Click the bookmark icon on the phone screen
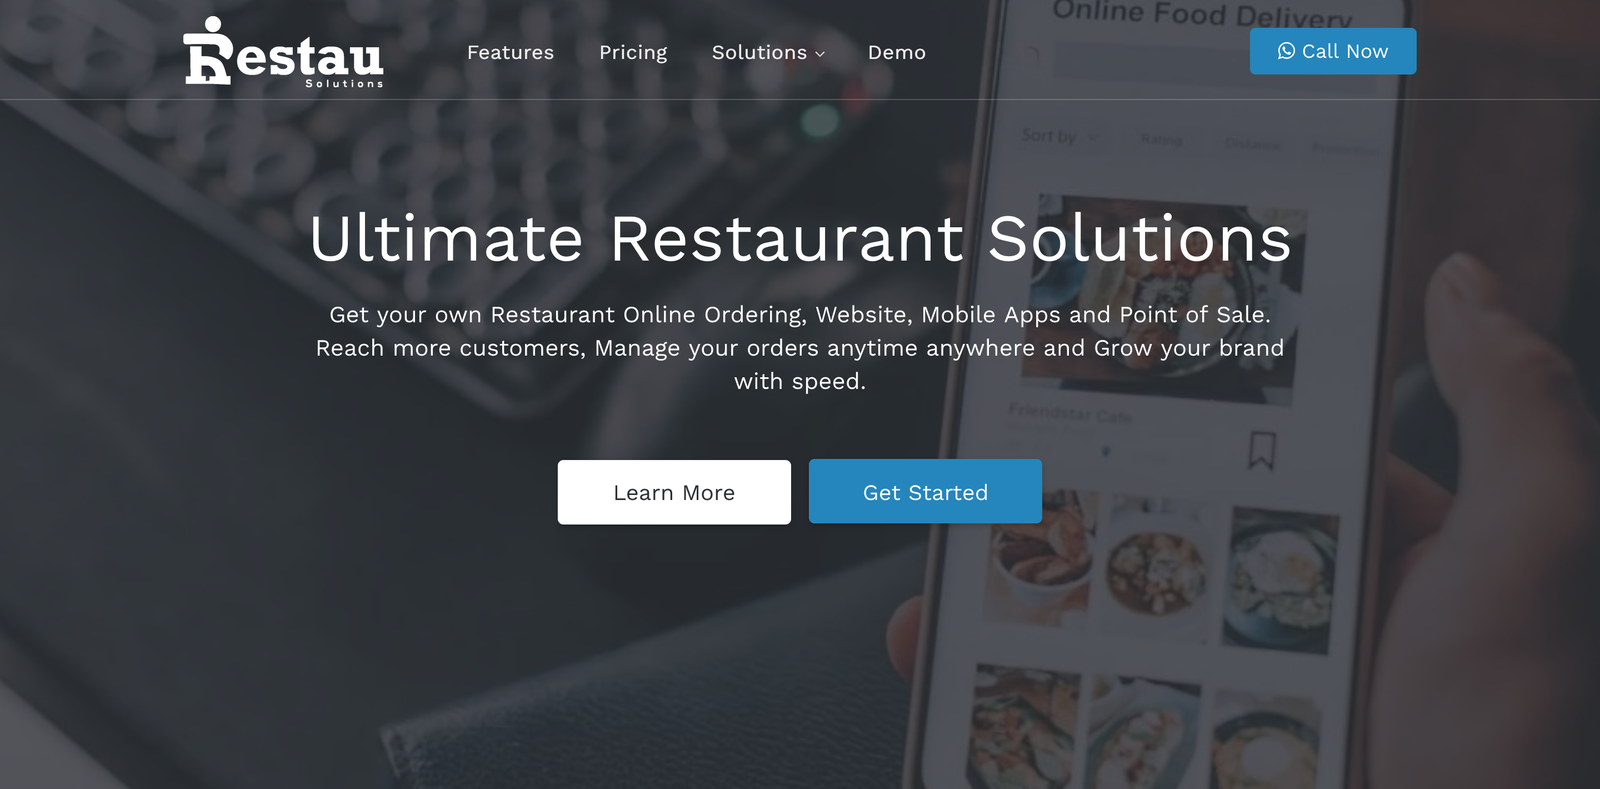Image resolution: width=1600 pixels, height=789 pixels. (x=1261, y=450)
